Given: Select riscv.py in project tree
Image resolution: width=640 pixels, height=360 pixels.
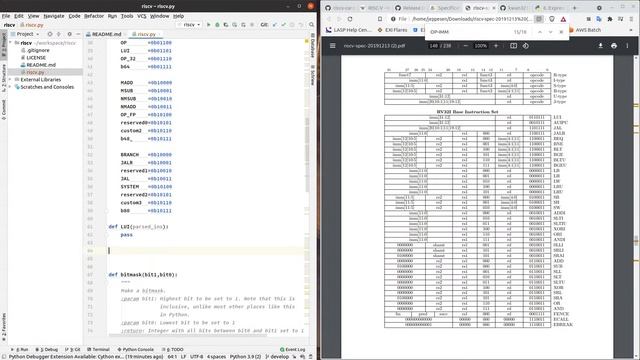Looking at the screenshot, I should [x=35, y=72].
